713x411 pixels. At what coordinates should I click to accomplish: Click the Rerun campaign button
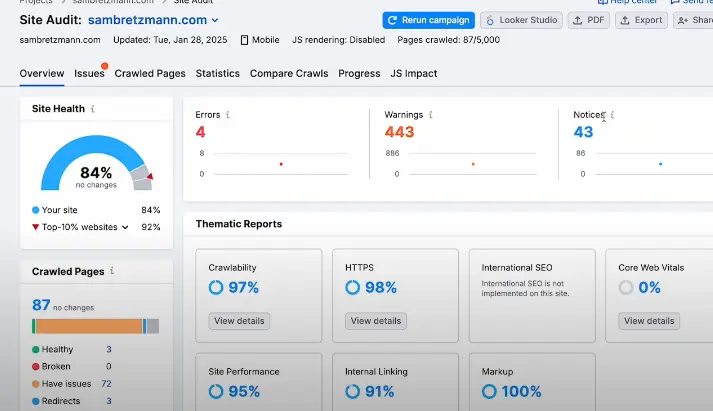pyautogui.click(x=428, y=20)
